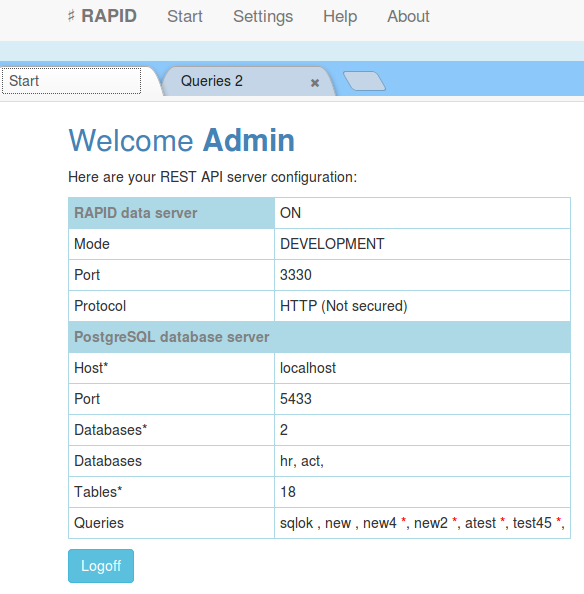Select the 'localhost' value cell

[422, 368]
